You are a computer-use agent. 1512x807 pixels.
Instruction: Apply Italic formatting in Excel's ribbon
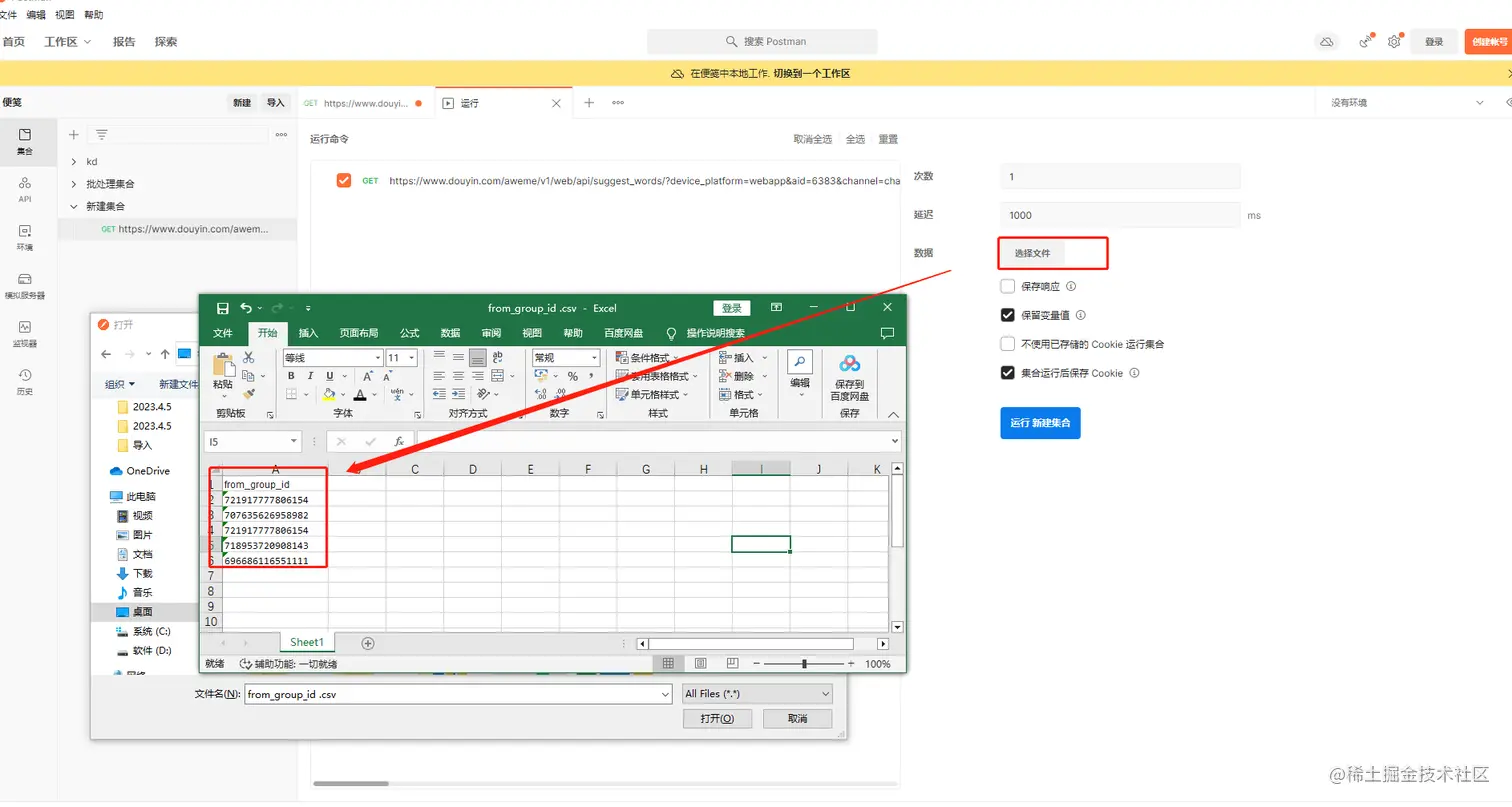310,376
